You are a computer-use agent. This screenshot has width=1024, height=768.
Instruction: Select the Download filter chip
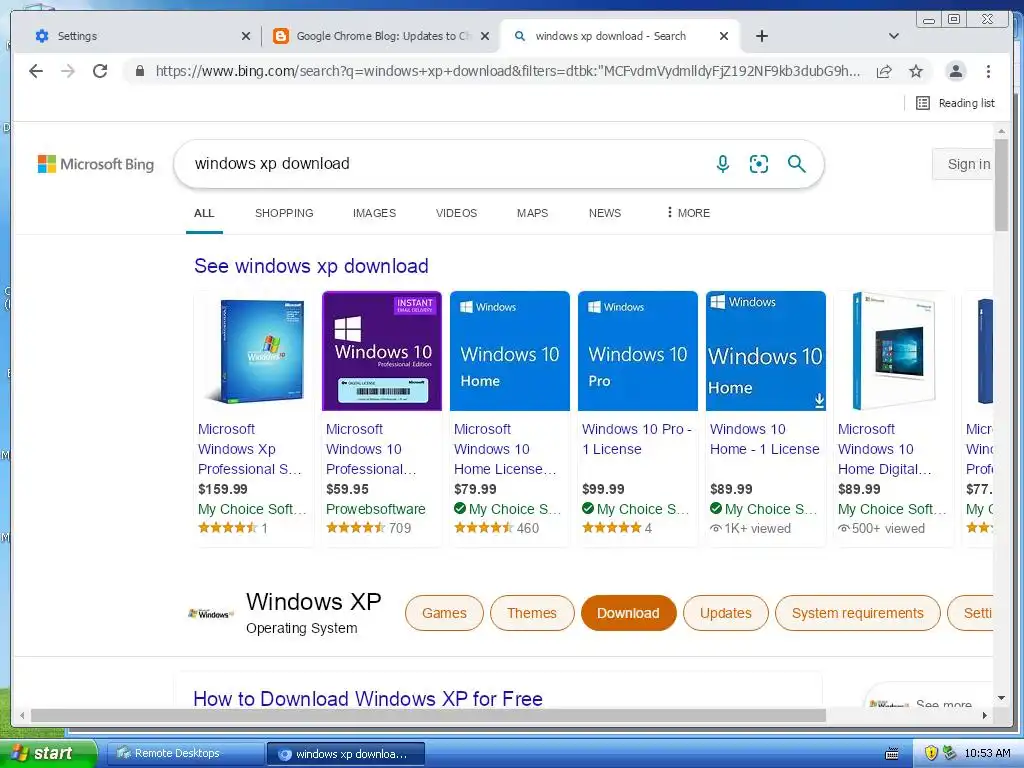point(628,613)
